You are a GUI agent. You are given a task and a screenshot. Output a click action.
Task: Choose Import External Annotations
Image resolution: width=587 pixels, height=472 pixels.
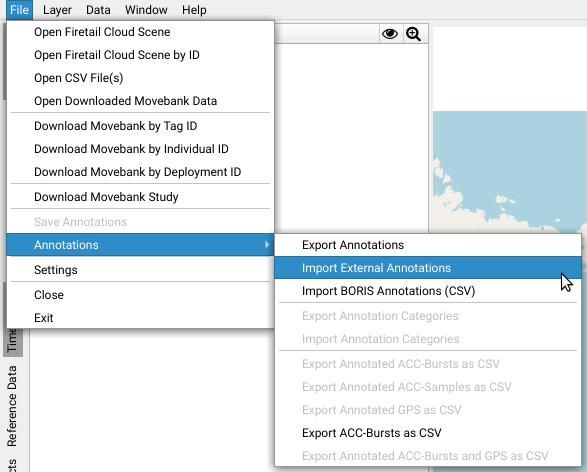[x=428, y=268]
